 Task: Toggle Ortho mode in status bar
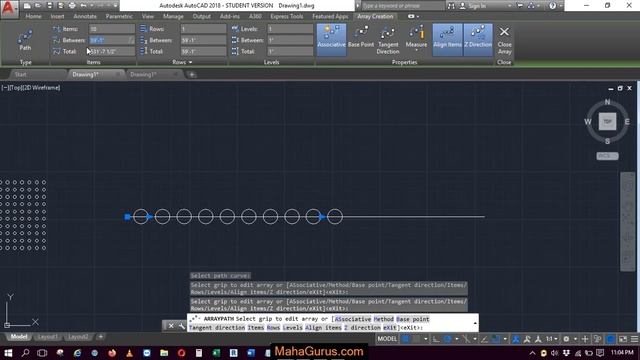point(436,339)
